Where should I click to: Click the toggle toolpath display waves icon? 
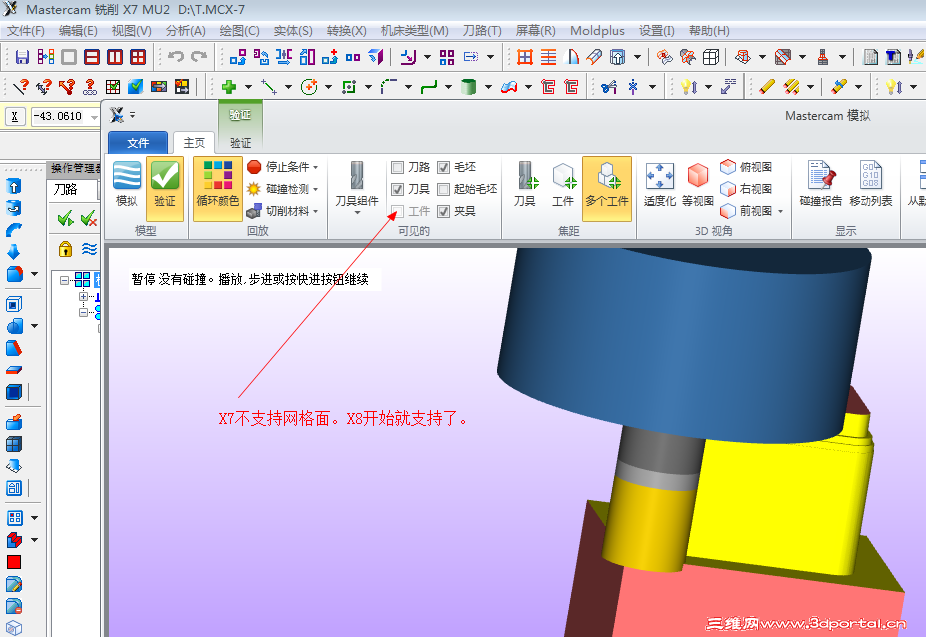pos(89,249)
